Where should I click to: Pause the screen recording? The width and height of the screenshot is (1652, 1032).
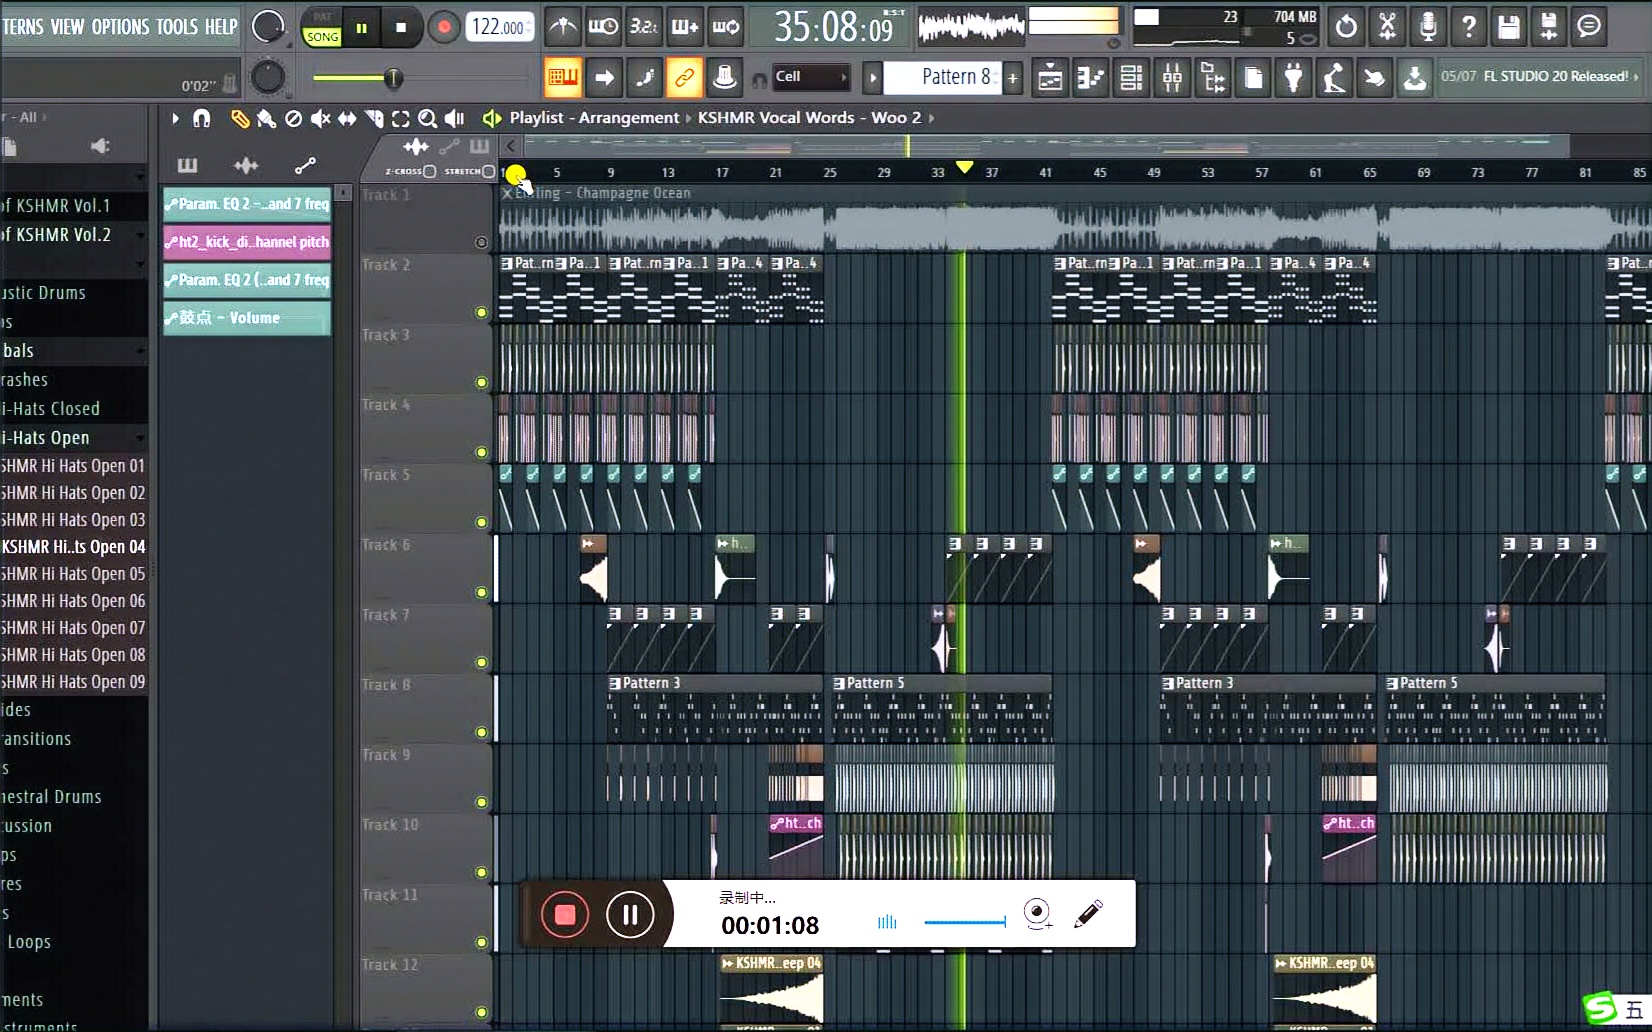click(x=630, y=914)
